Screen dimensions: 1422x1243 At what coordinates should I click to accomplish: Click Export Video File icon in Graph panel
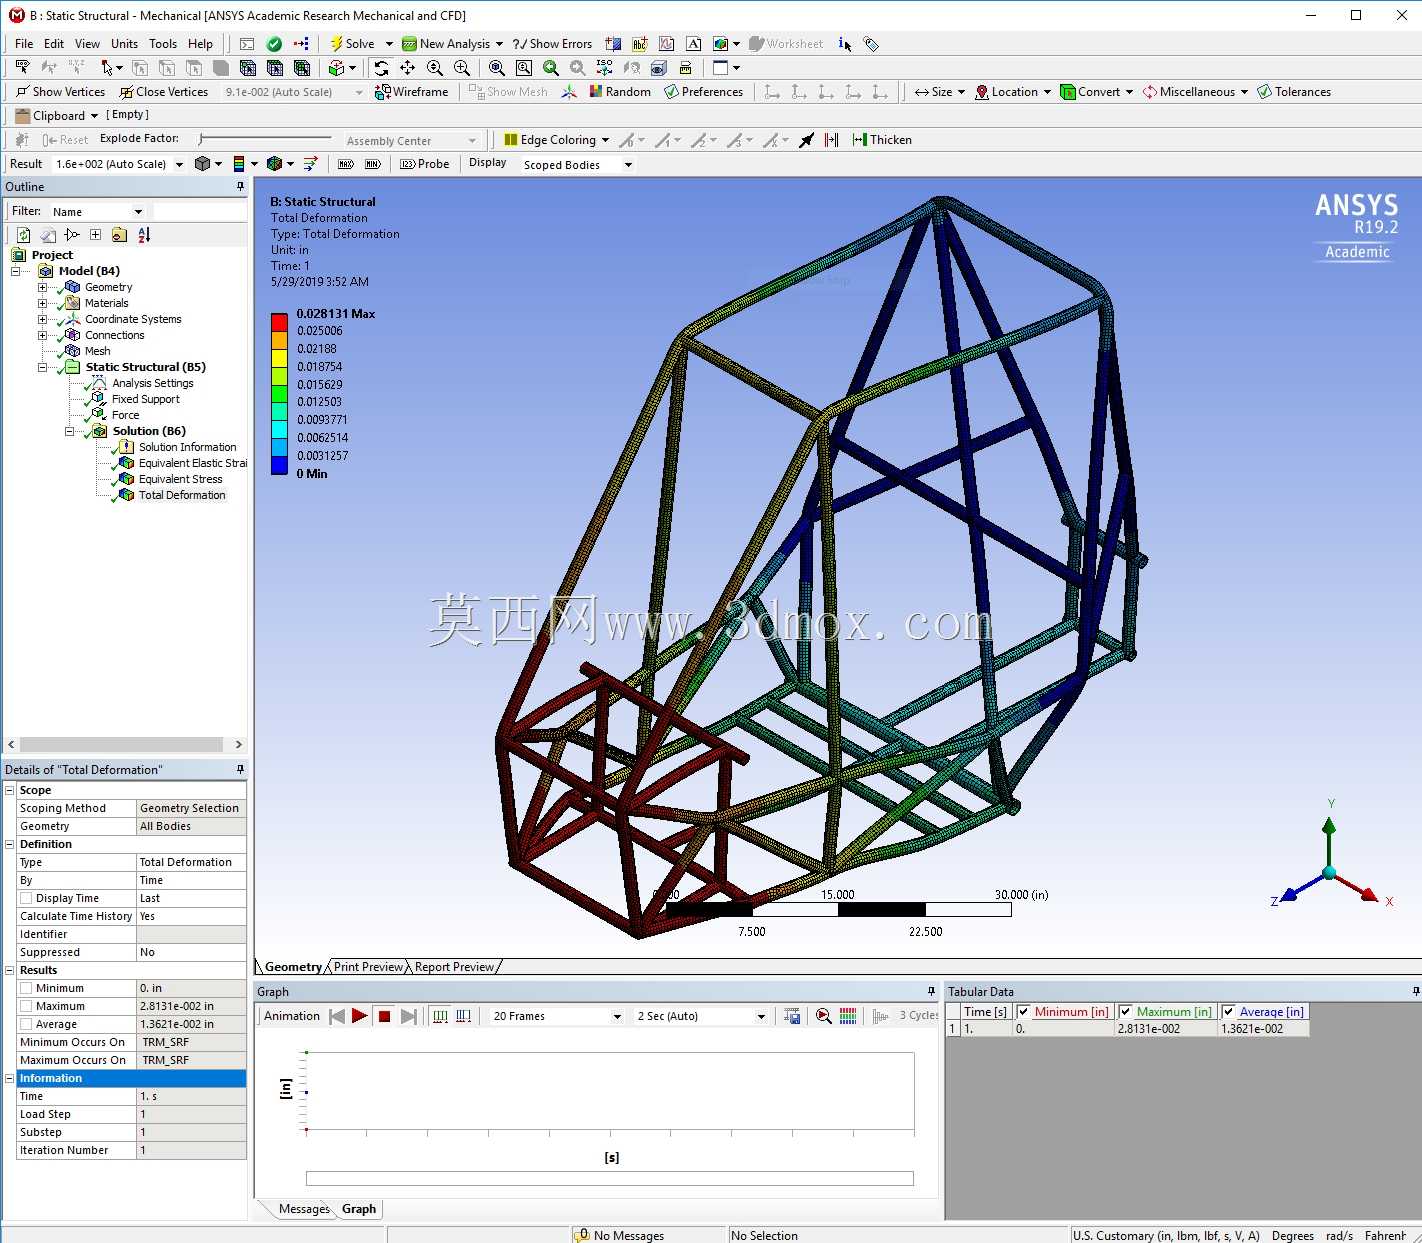(x=792, y=1016)
